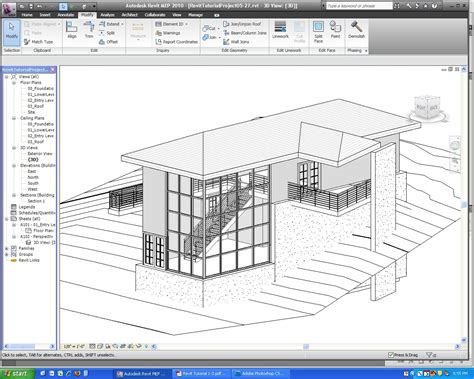Switch to the Annotate ribbon tab
474x379 pixels.
pos(66,15)
